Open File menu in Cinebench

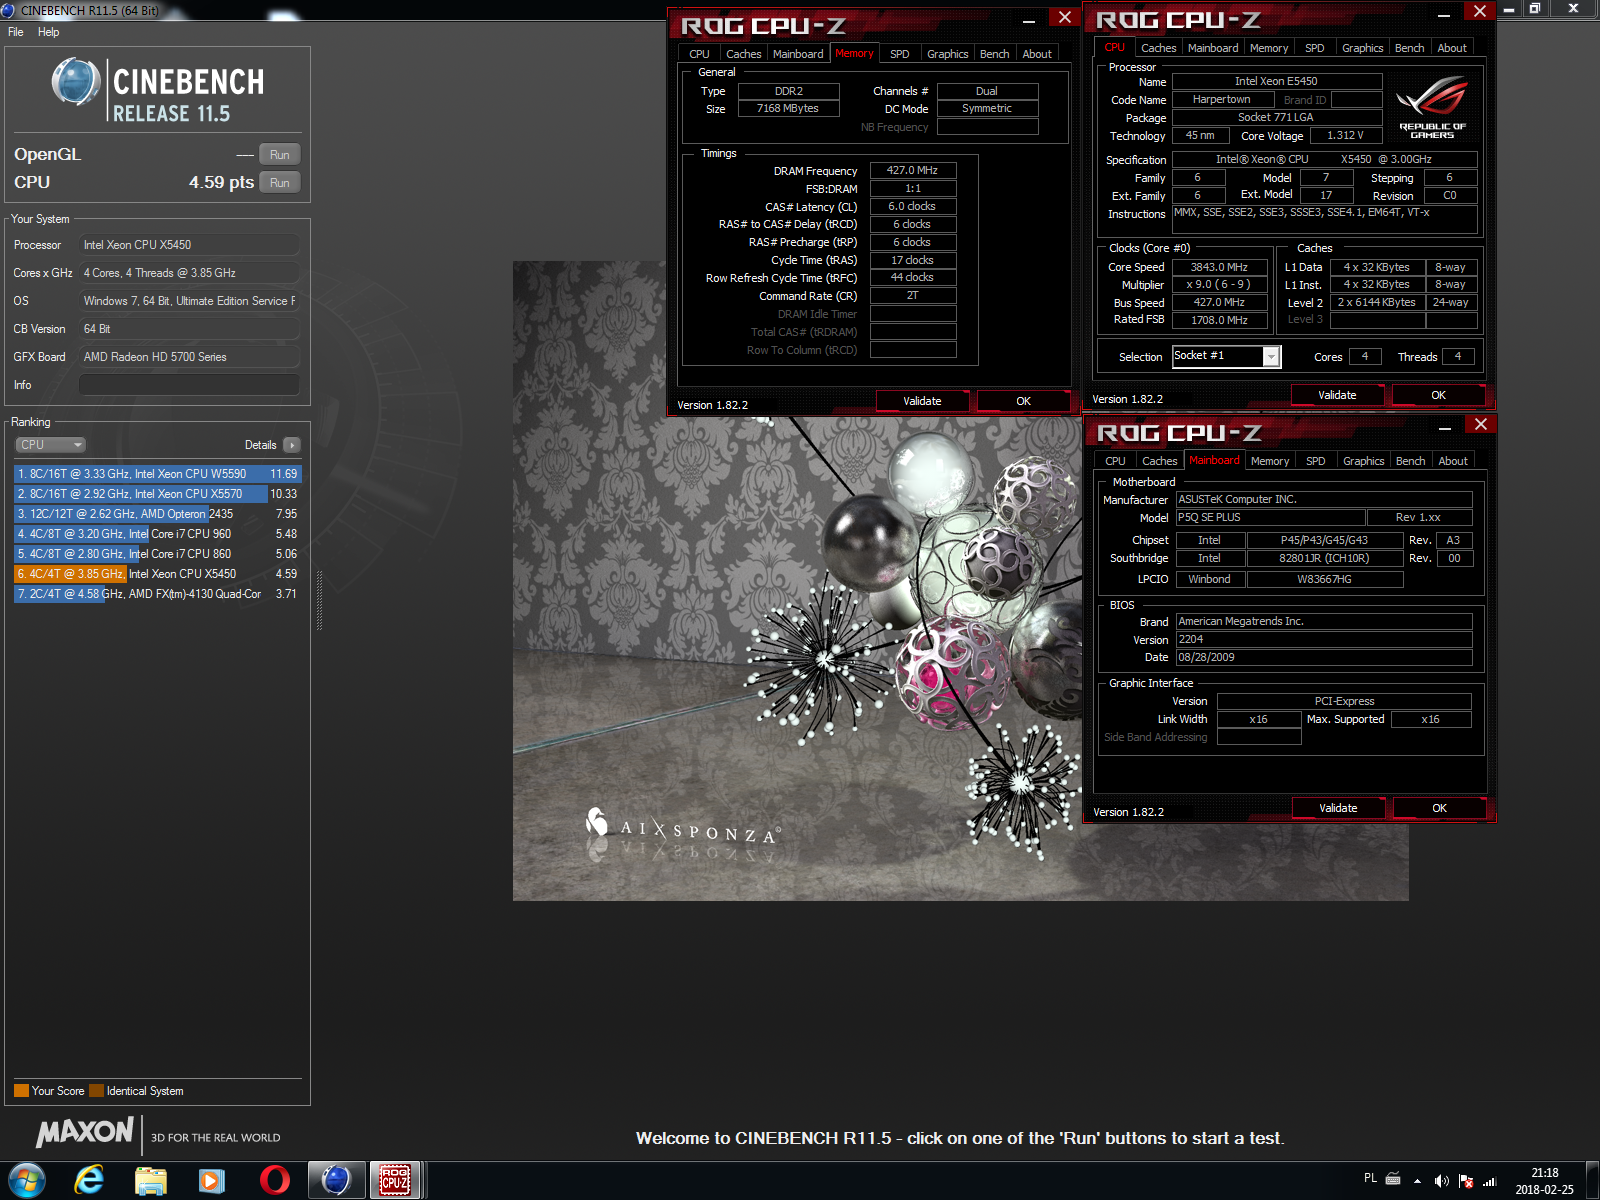[x=16, y=32]
